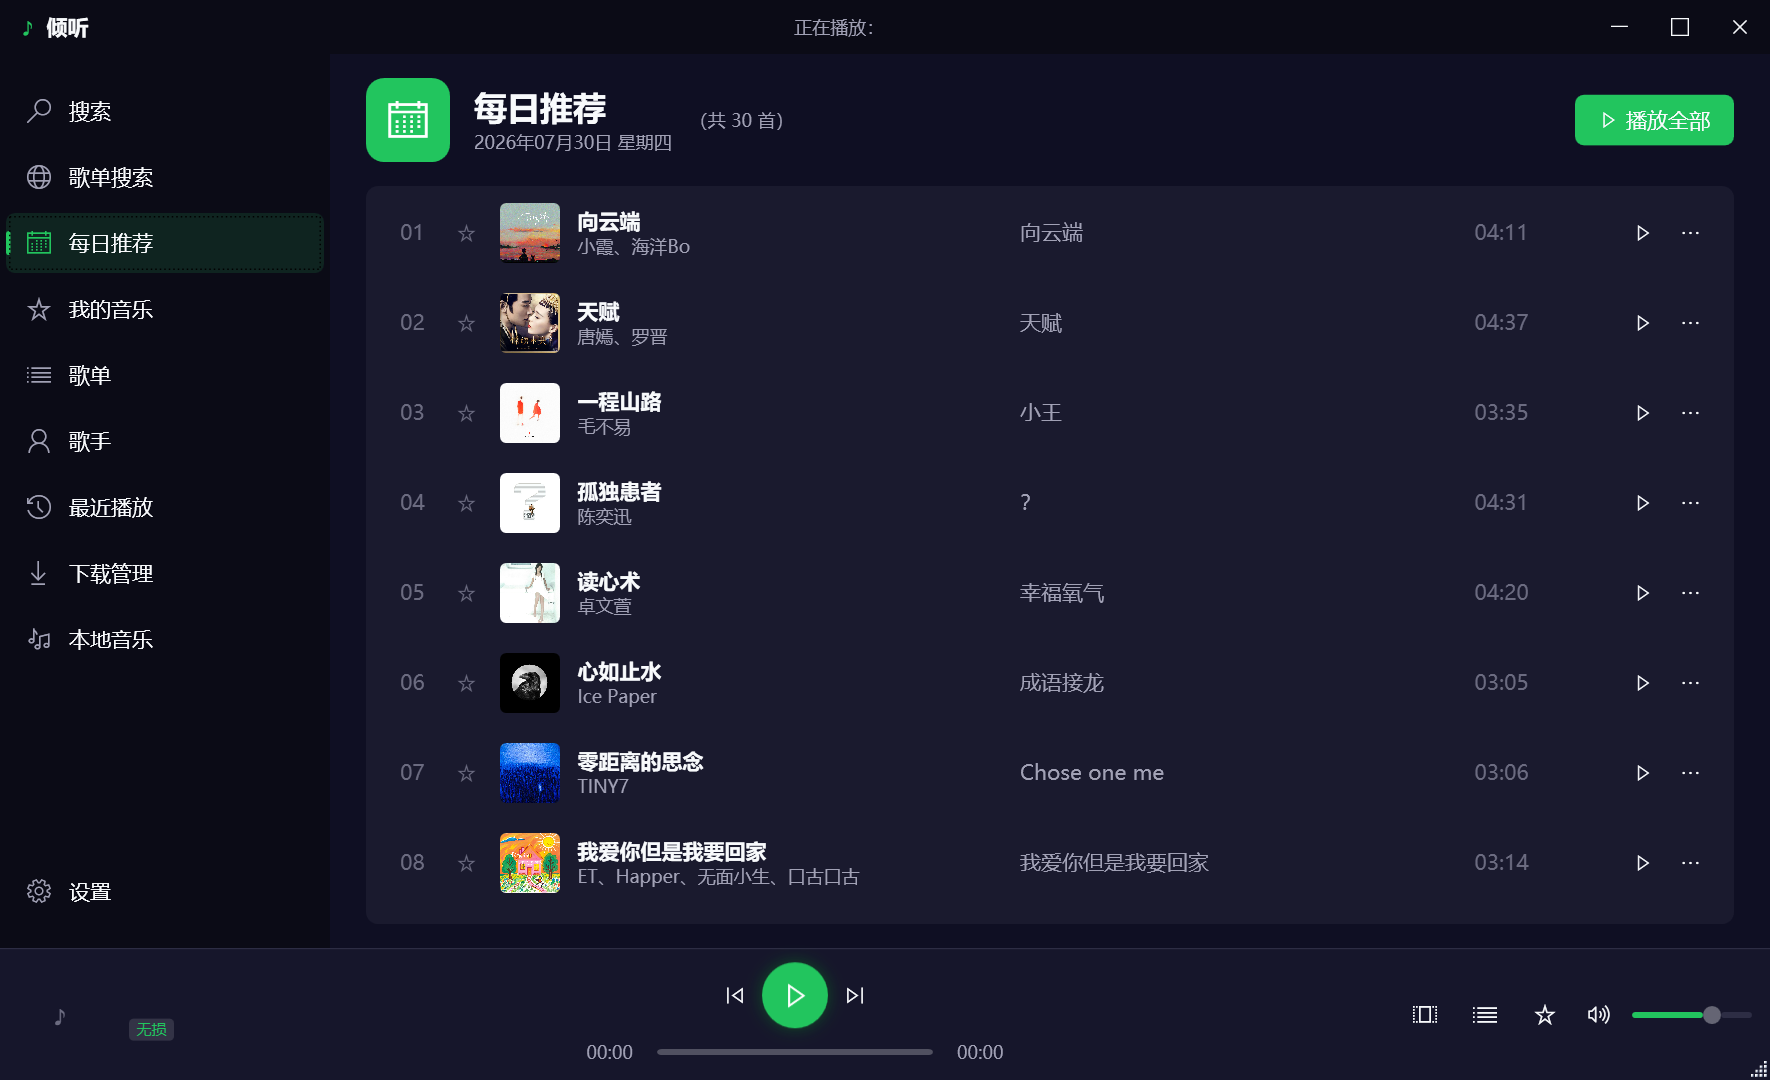Image resolution: width=1770 pixels, height=1080 pixels.
Task: Open desktop lyrics panel icon
Action: point(1425,1015)
